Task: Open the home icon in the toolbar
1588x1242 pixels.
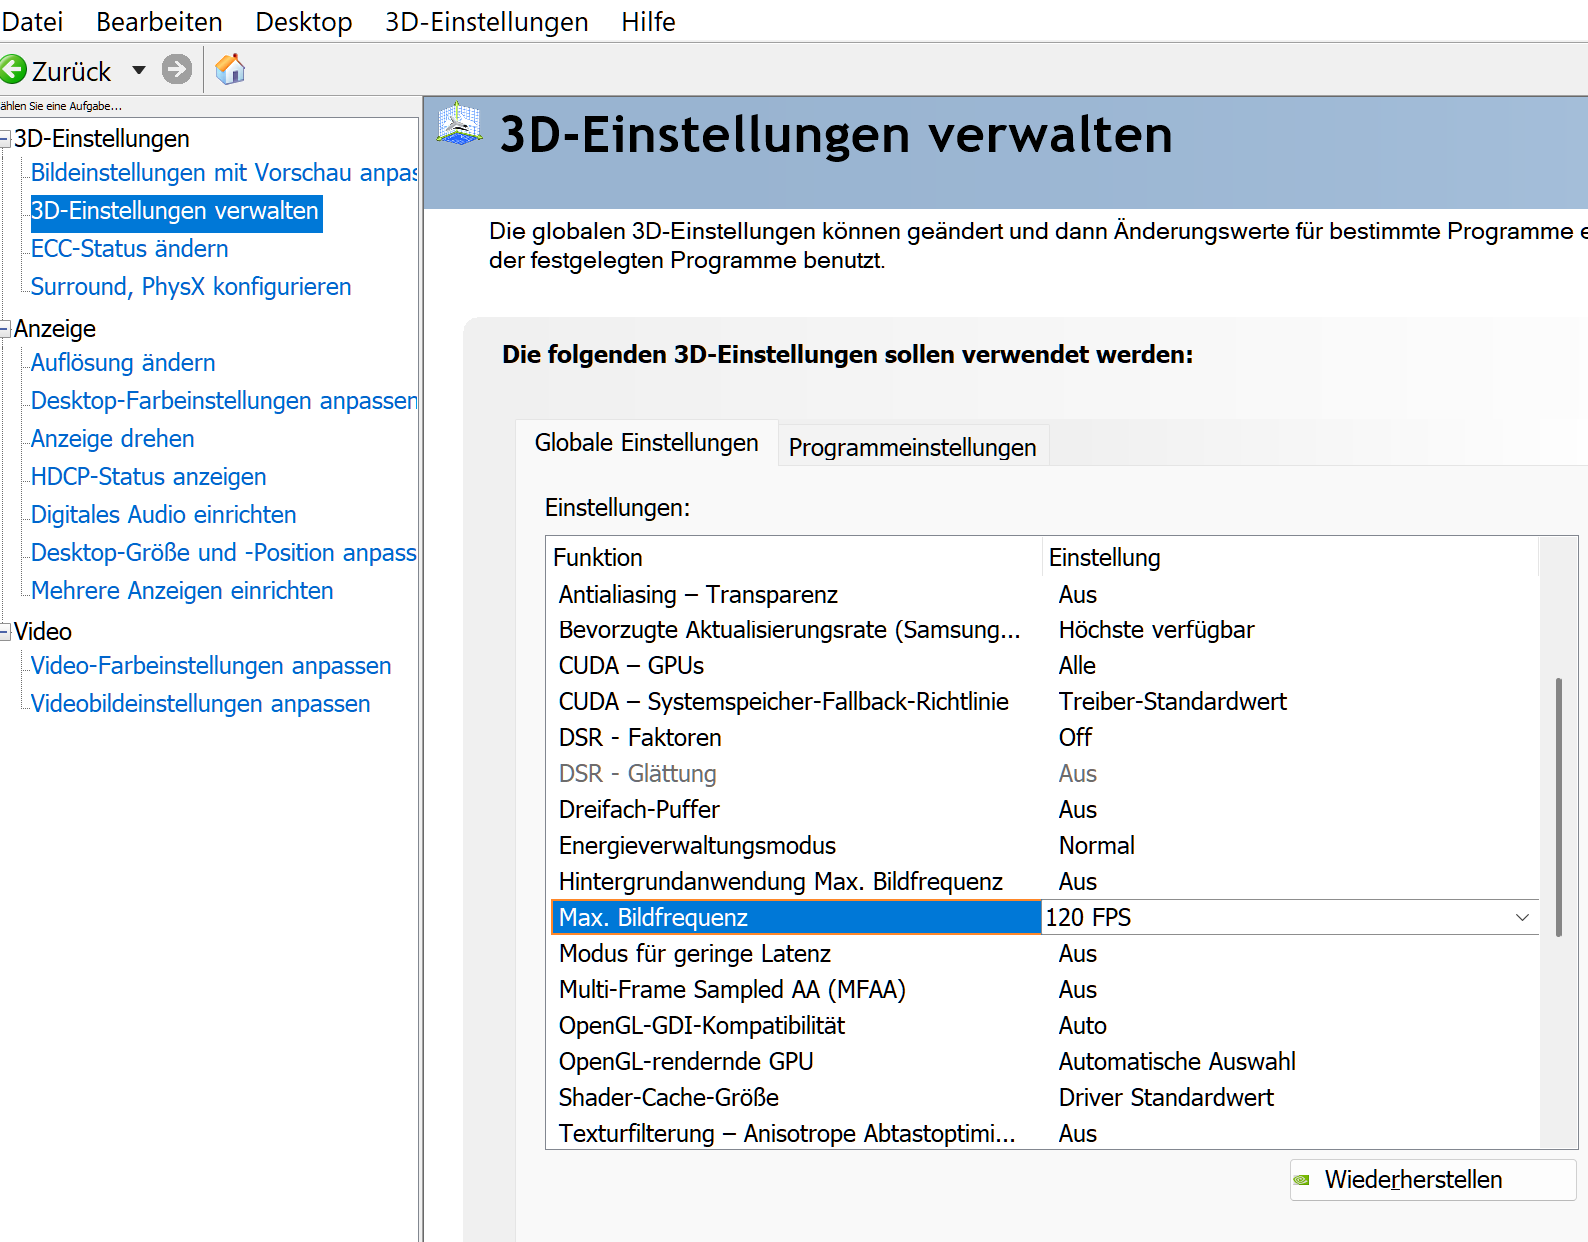Action: click(230, 70)
